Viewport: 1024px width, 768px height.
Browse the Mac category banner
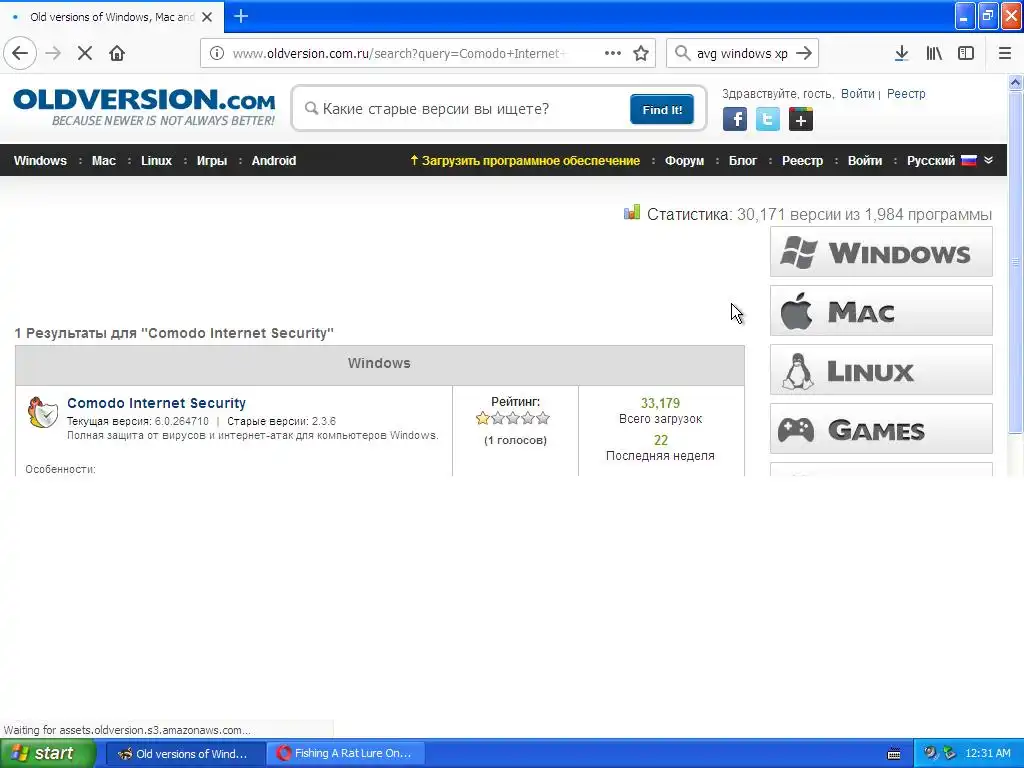click(x=881, y=311)
